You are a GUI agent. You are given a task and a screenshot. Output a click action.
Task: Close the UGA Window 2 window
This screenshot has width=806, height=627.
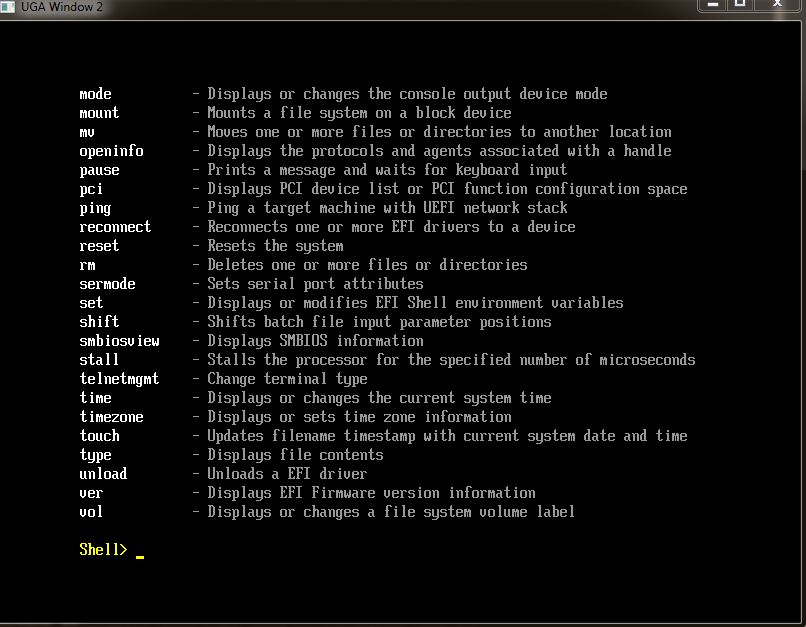tap(780, 4)
